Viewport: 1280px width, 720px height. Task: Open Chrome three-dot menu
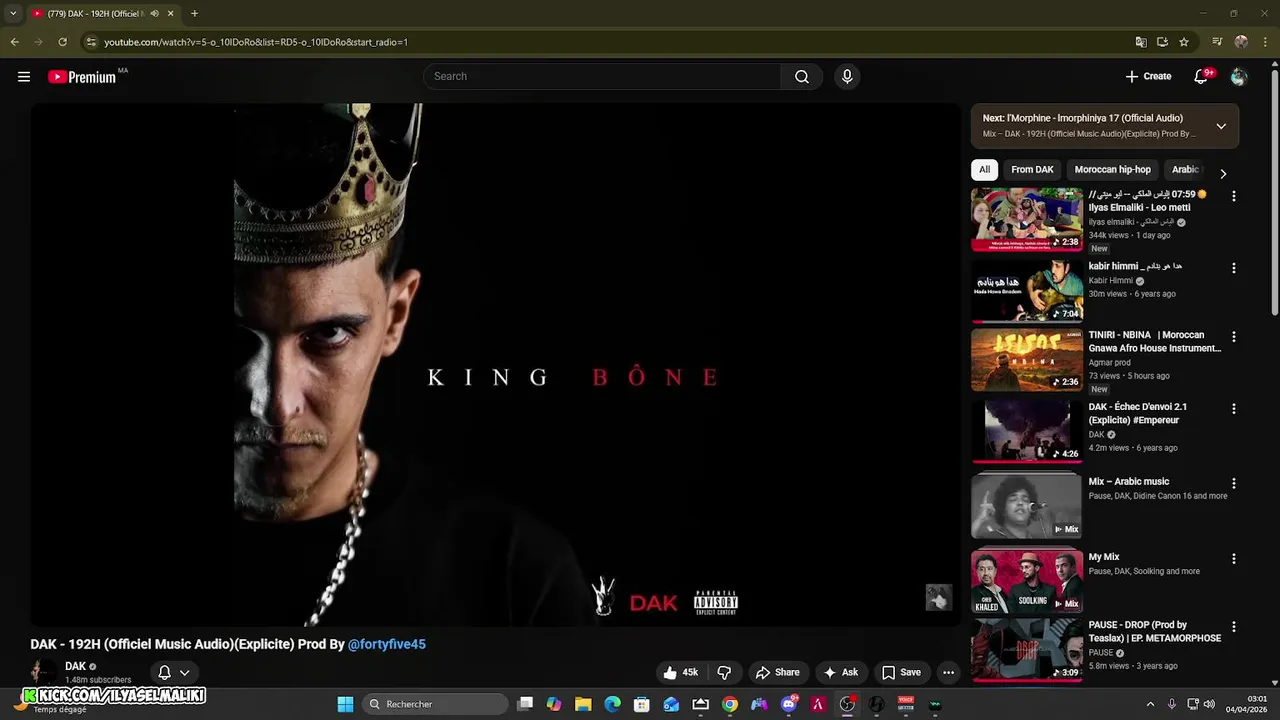coord(1264,42)
